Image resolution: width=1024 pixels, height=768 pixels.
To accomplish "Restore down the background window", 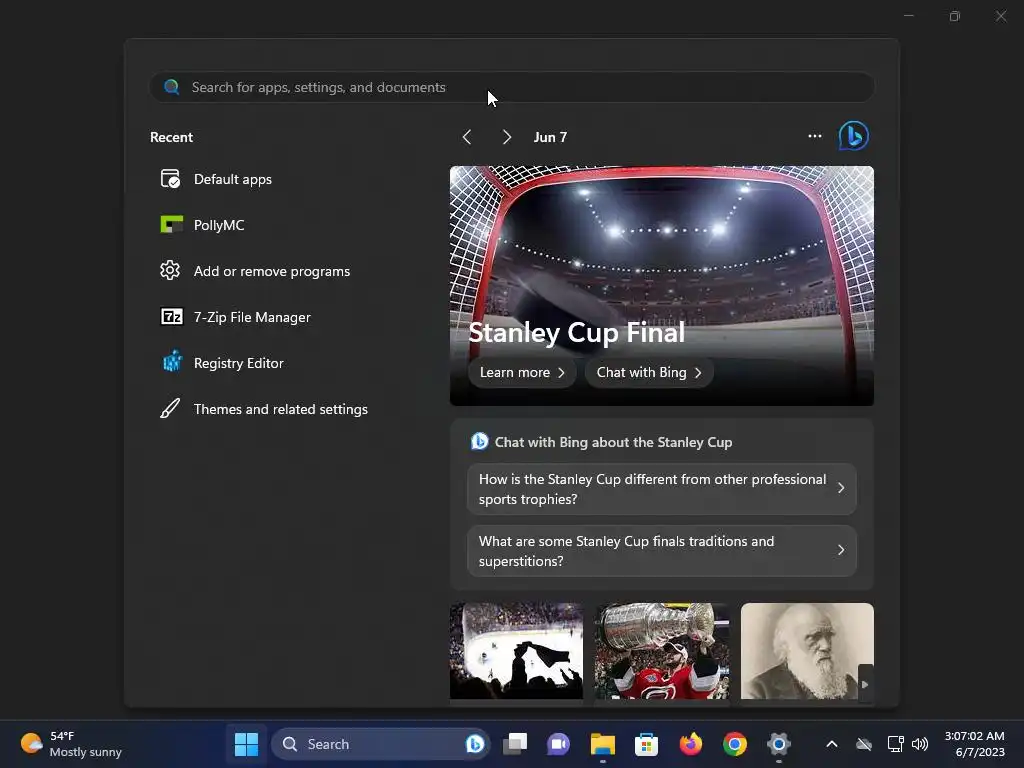I will pyautogui.click(x=955, y=16).
